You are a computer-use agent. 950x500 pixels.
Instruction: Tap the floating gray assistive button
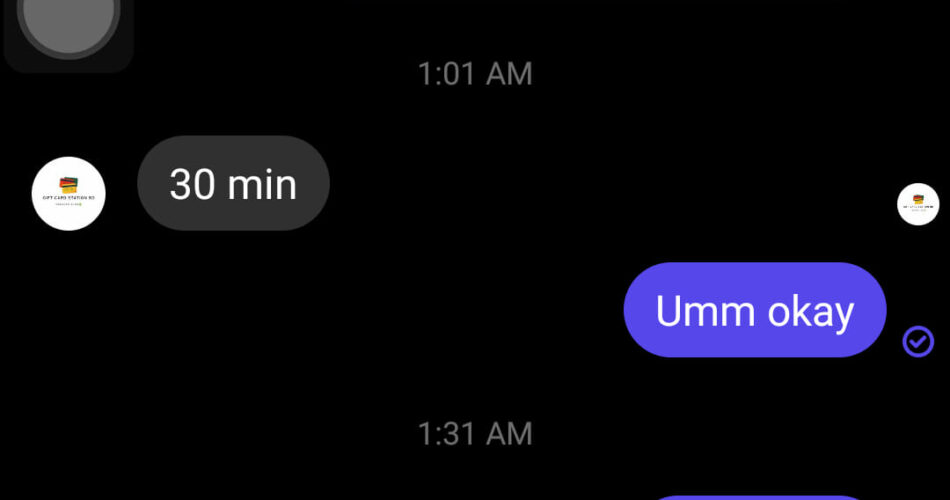pyautogui.click(x=68, y=23)
